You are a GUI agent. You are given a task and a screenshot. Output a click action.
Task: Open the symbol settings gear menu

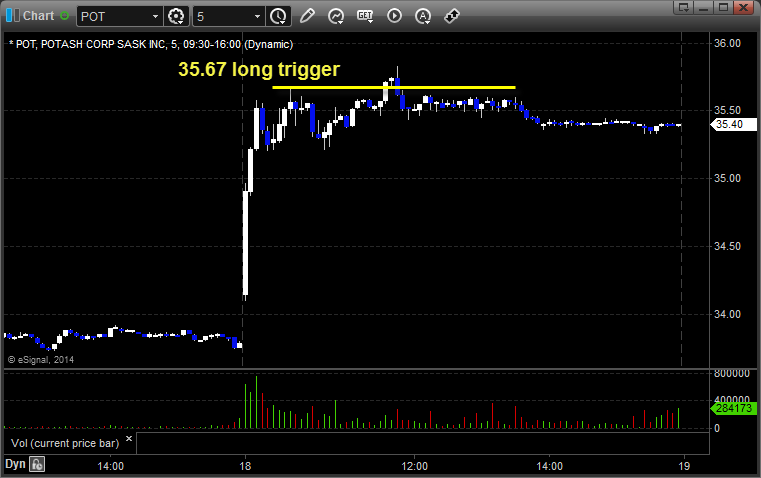[x=176, y=16]
